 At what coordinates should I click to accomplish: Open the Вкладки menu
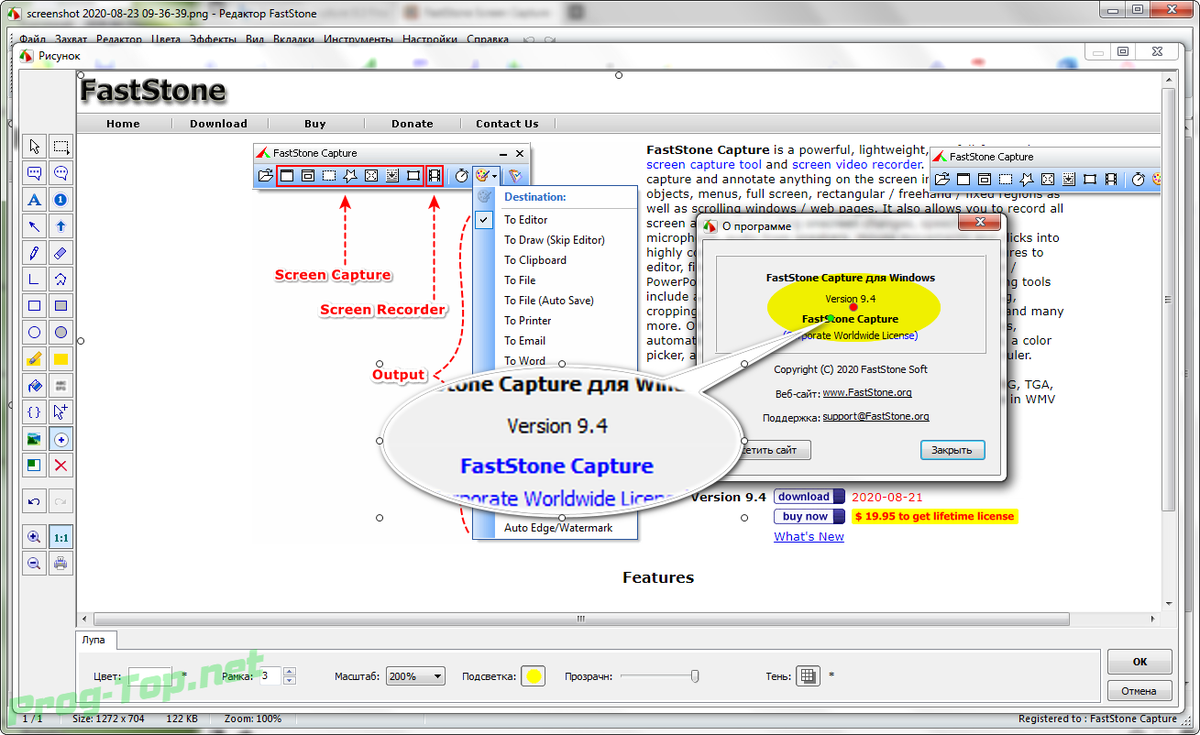pyautogui.click(x=296, y=40)
